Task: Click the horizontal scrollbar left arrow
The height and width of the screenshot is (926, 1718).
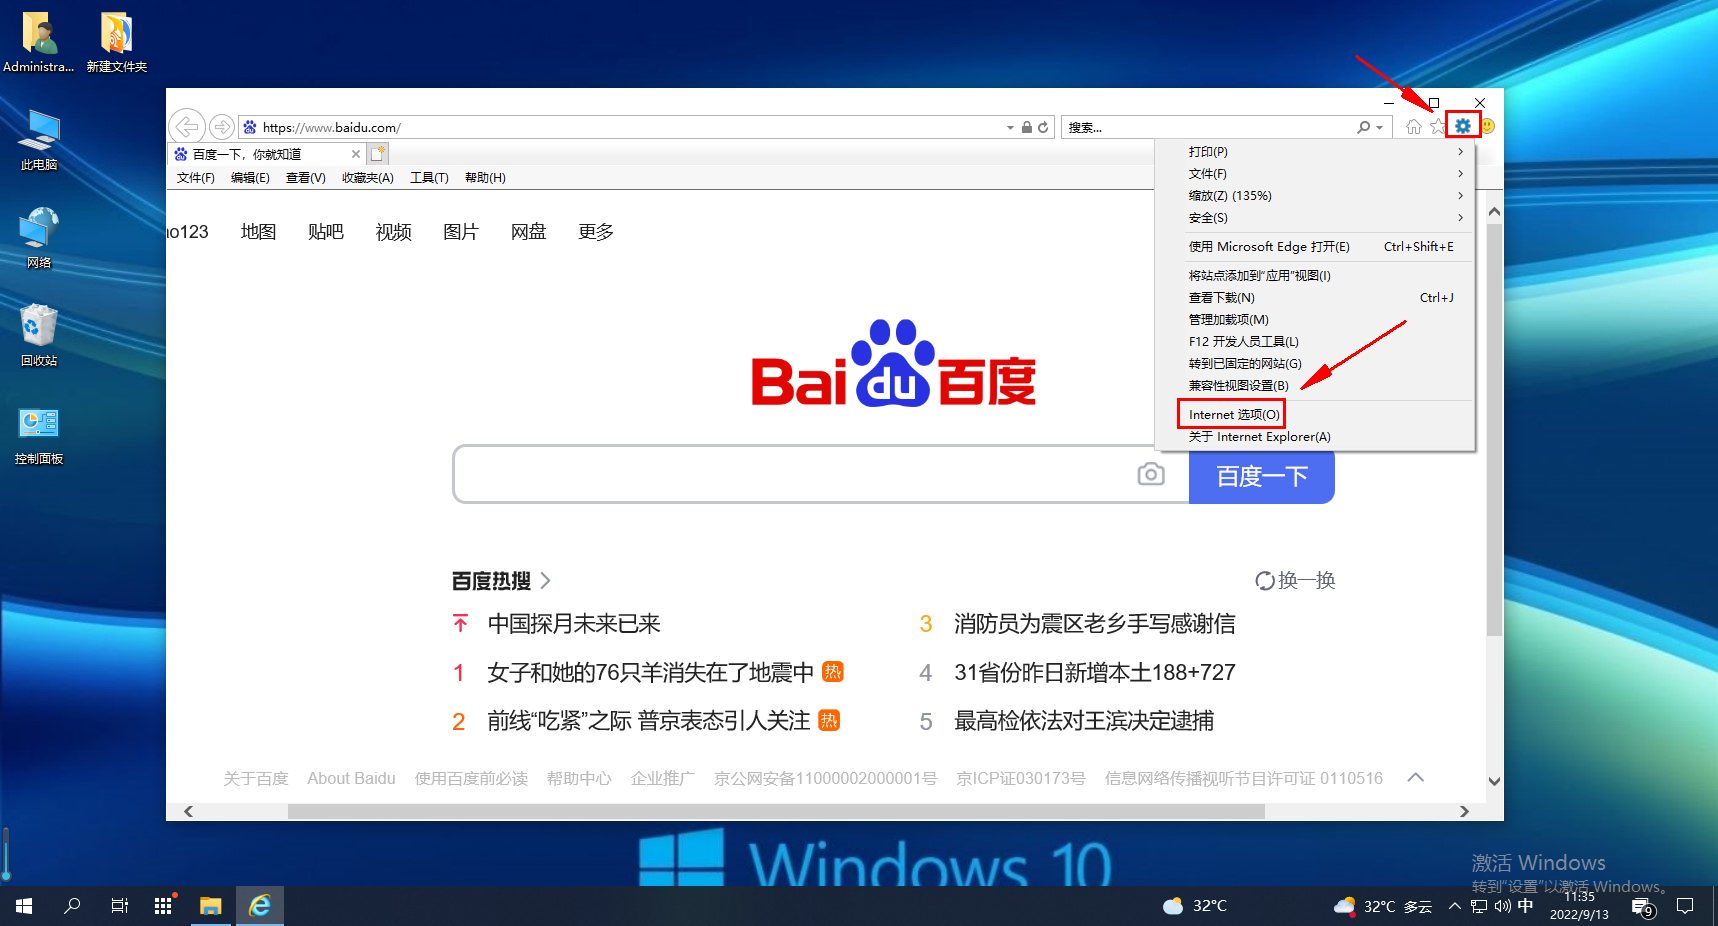Action: pyautogui.click(x=188, y=811)
